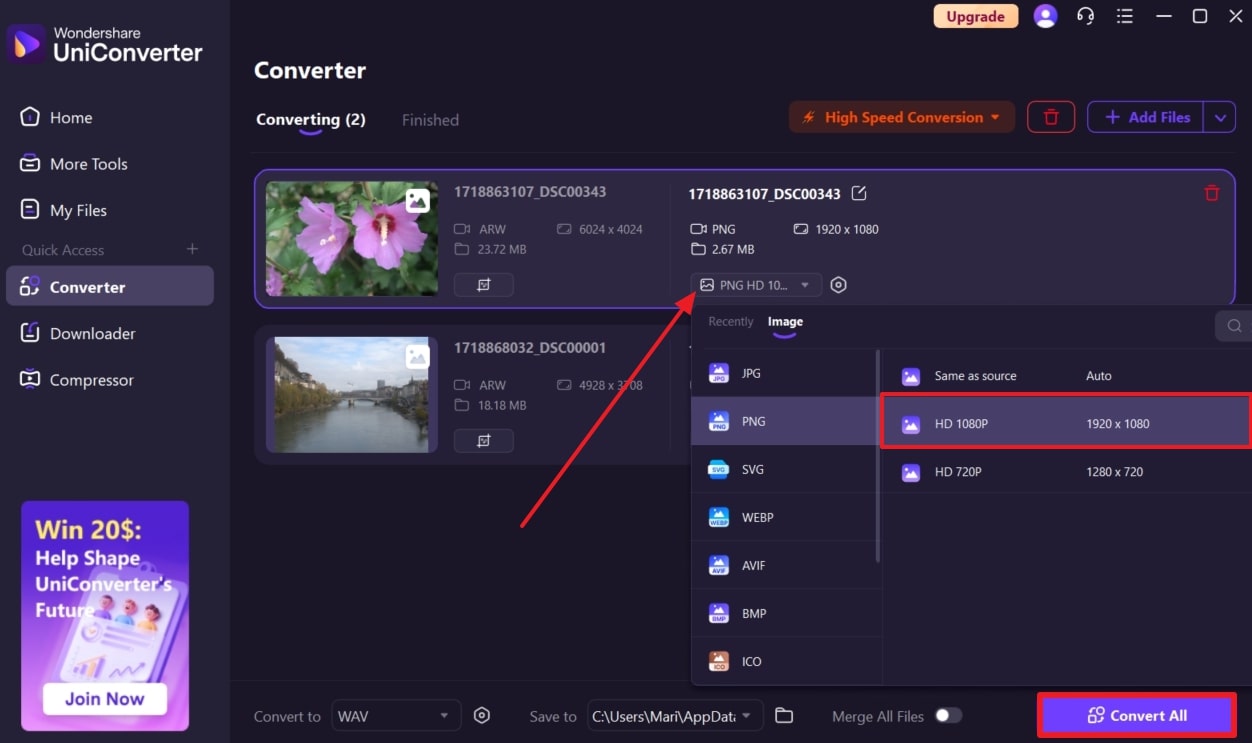Screen dimensions: 1252x743
Task: Choose the Same as source Auto preset
Action: coord(1066,376)
